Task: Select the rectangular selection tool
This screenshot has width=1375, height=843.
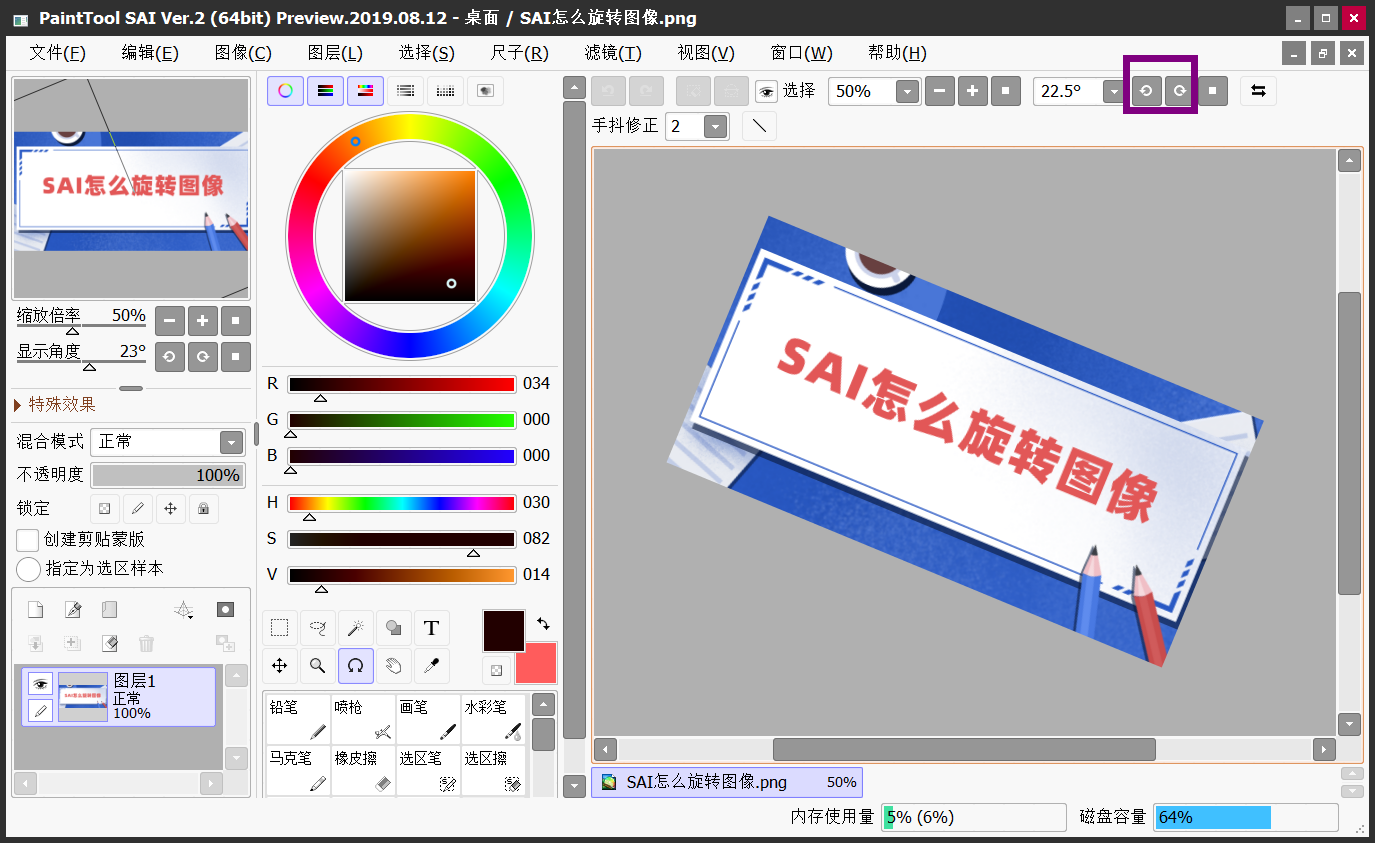Action: point(280,628)
